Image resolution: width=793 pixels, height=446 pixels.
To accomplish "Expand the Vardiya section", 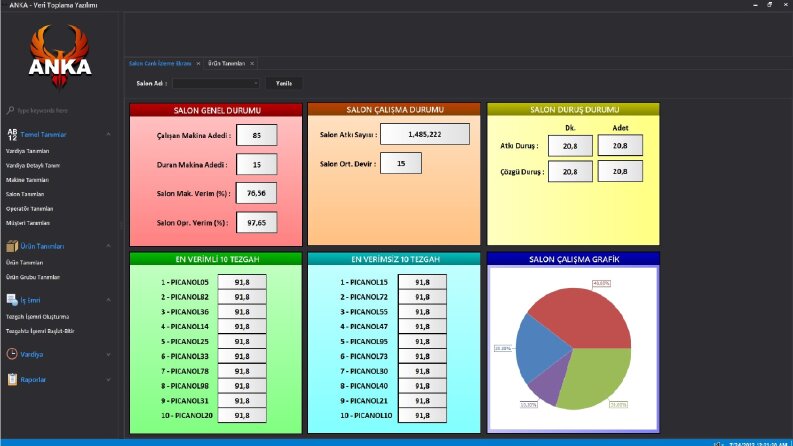I will point(108,354).
